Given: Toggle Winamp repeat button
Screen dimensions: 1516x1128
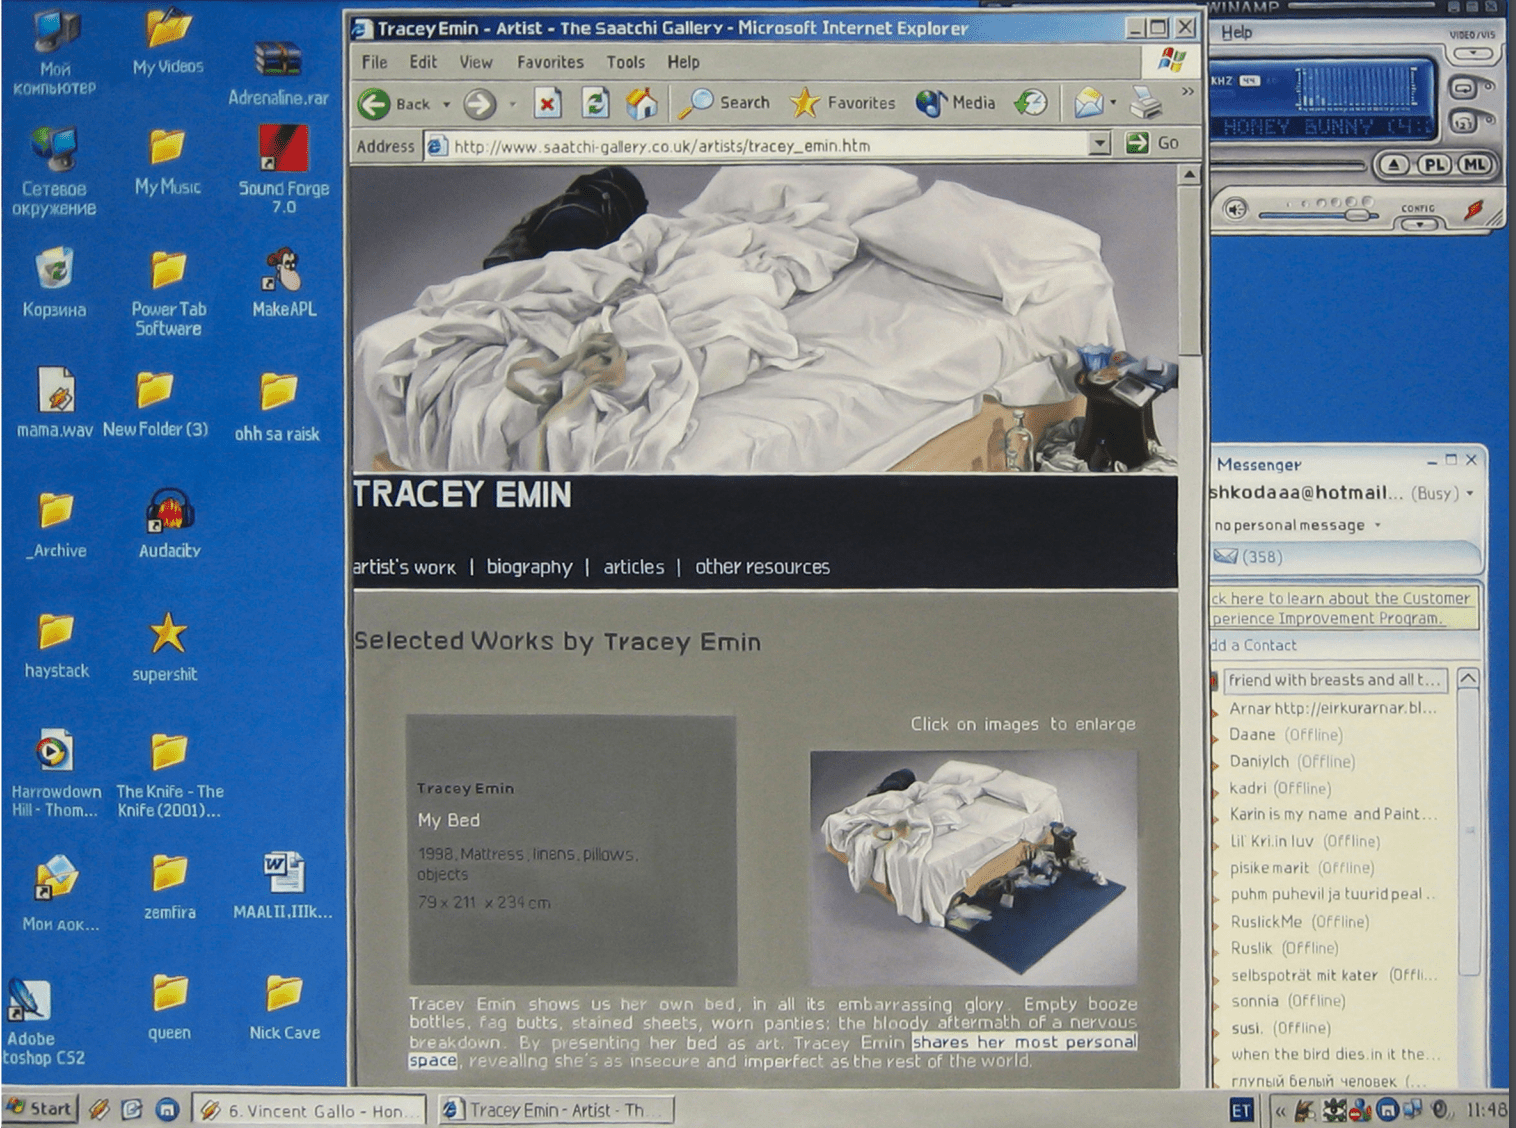Looking at the screenshot, I should pyautogui.click(x=1463, y=88).
